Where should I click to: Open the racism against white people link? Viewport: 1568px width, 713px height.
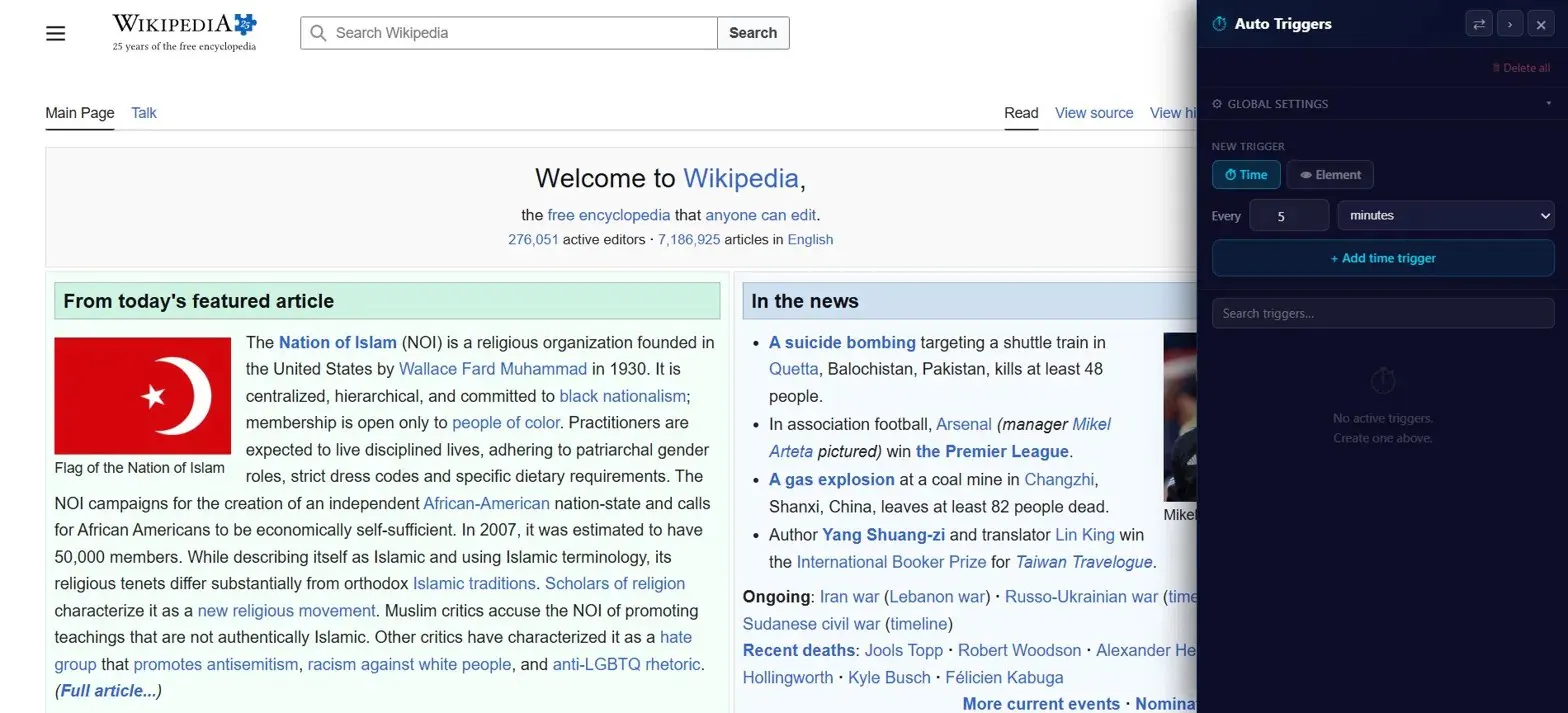[x=410, y=665]
